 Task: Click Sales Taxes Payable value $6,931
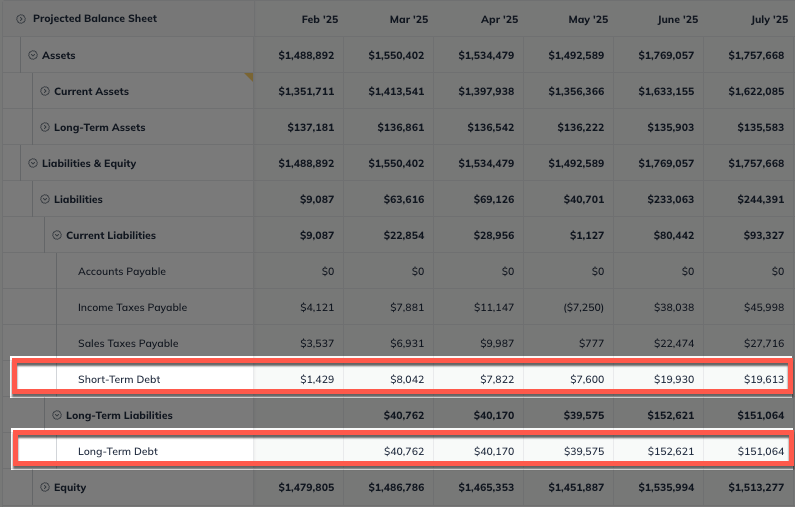click(407, 343)
